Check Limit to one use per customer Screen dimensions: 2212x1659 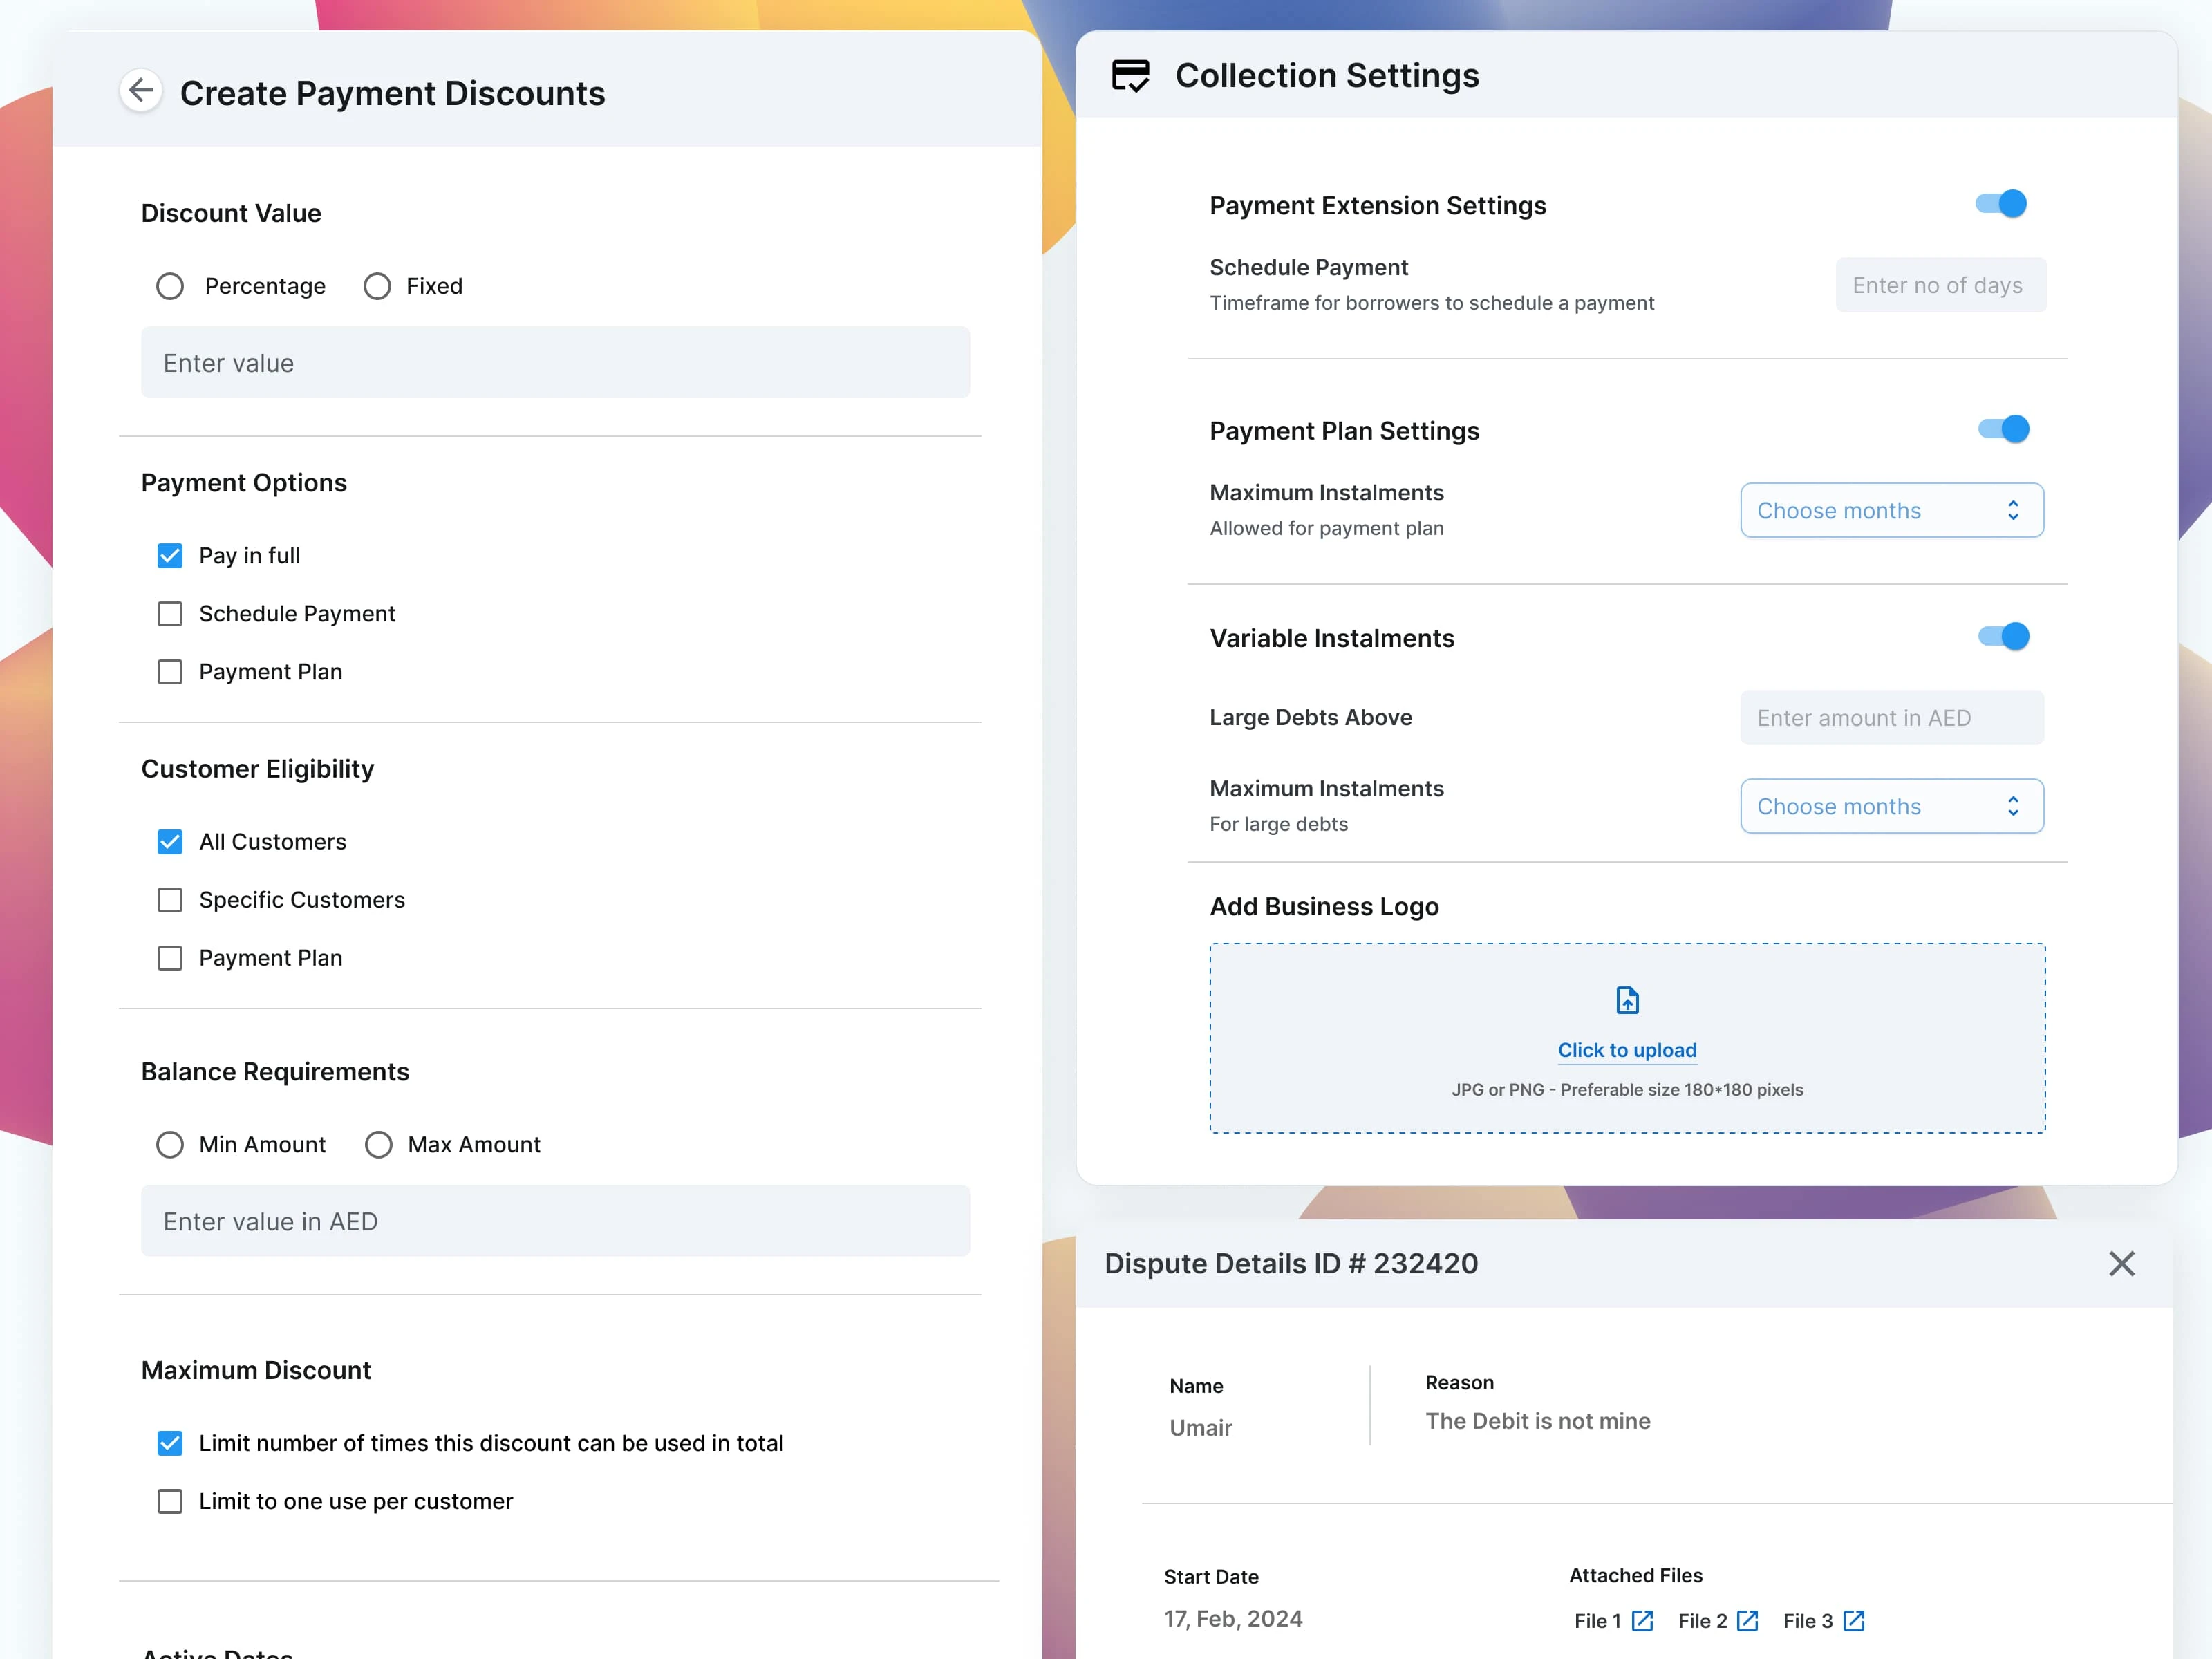(170, 1501)
